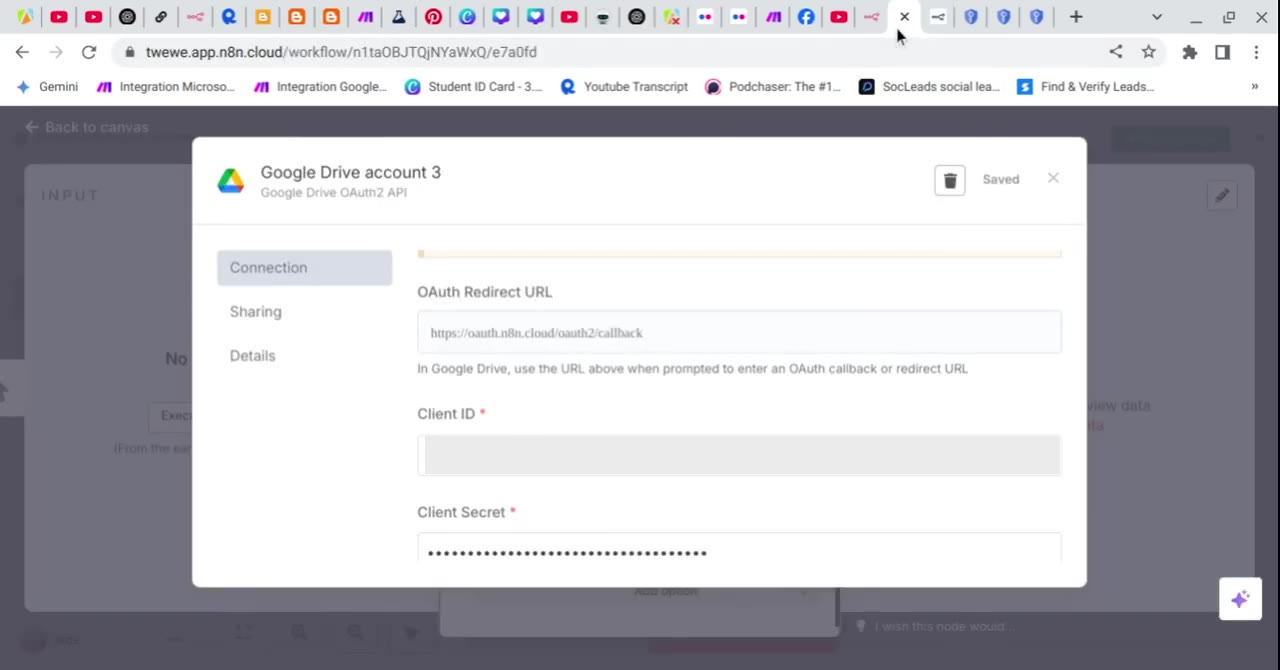Viewport: 1280px width, 670px height.
Task: Go back with browser back arrow
Action: [x=22, y=52]
